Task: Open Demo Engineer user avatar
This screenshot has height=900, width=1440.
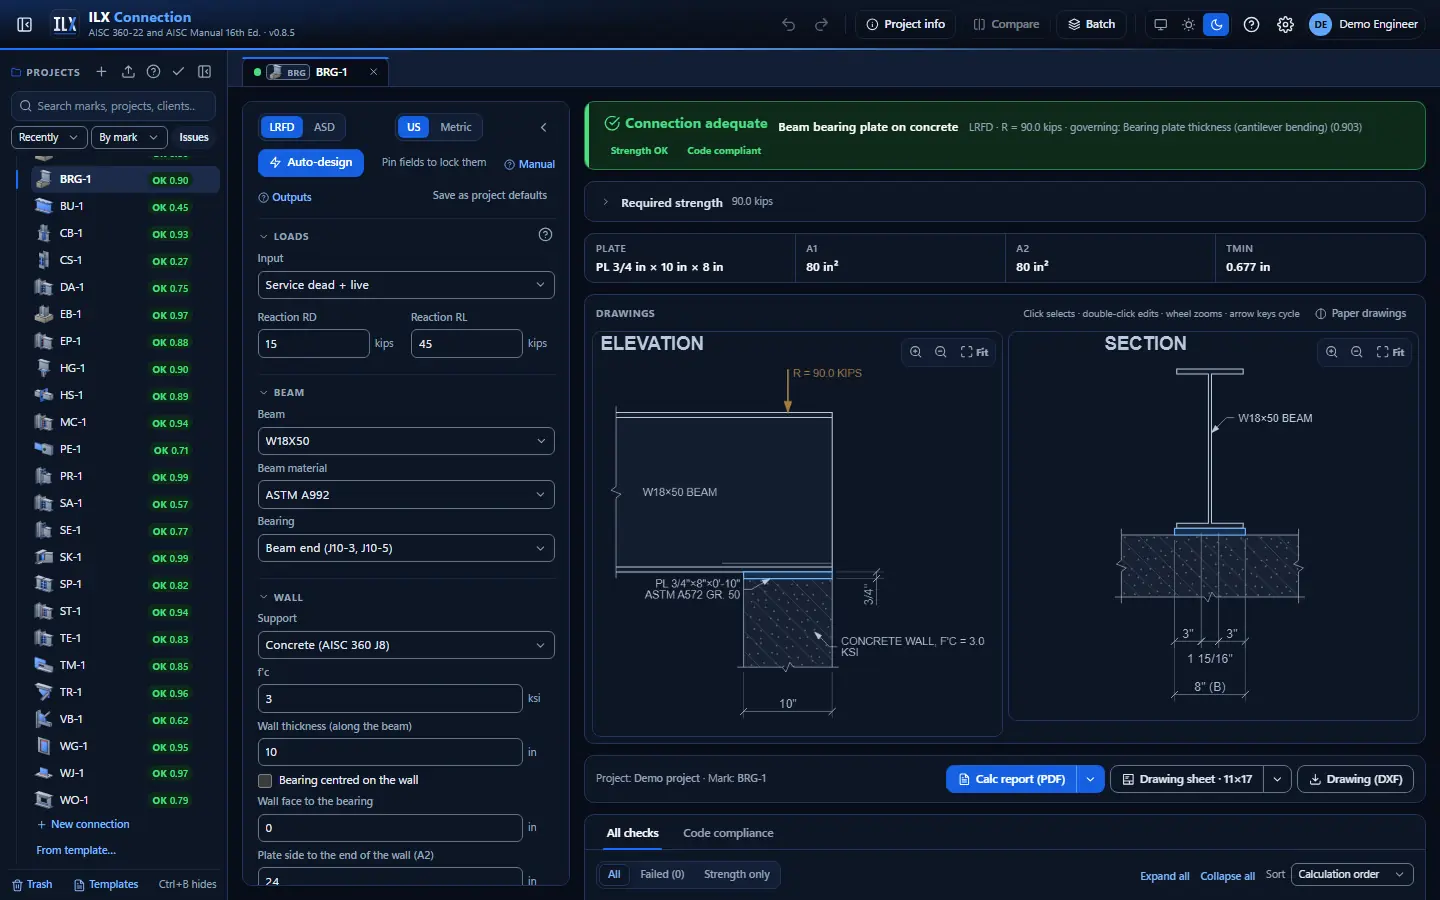Action: tap(1320, 24)
